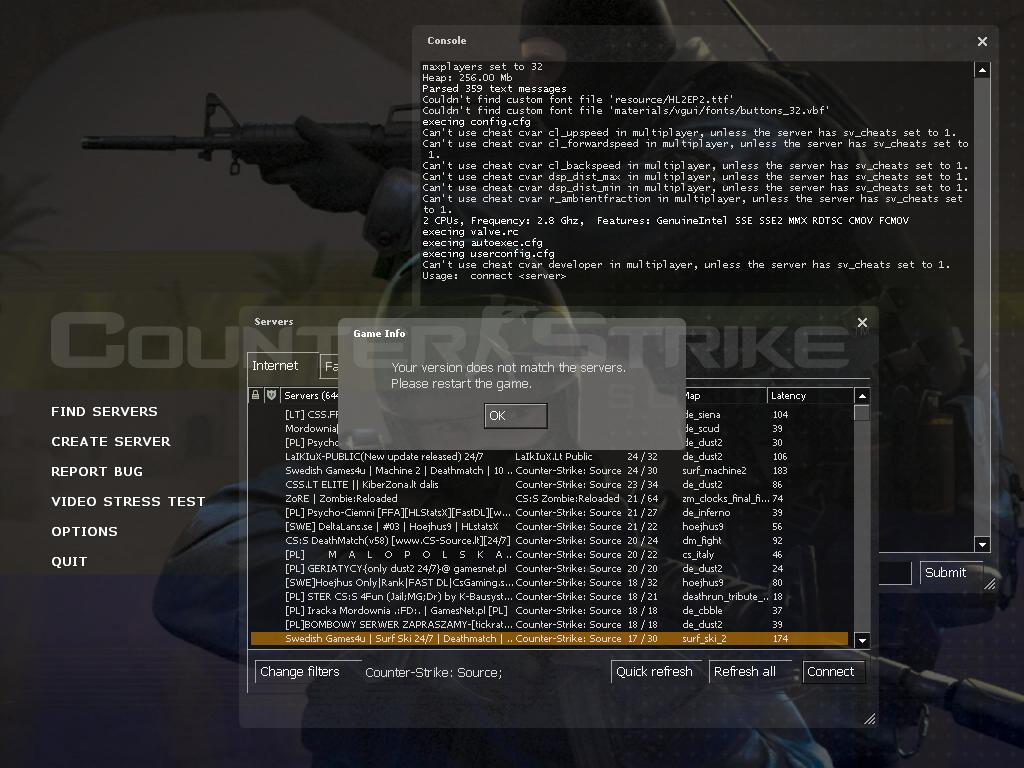This screenshot has width=1024, height=768.
Task: Select the Swedish Games4u Surf Ski server
Action: point(549,639)
